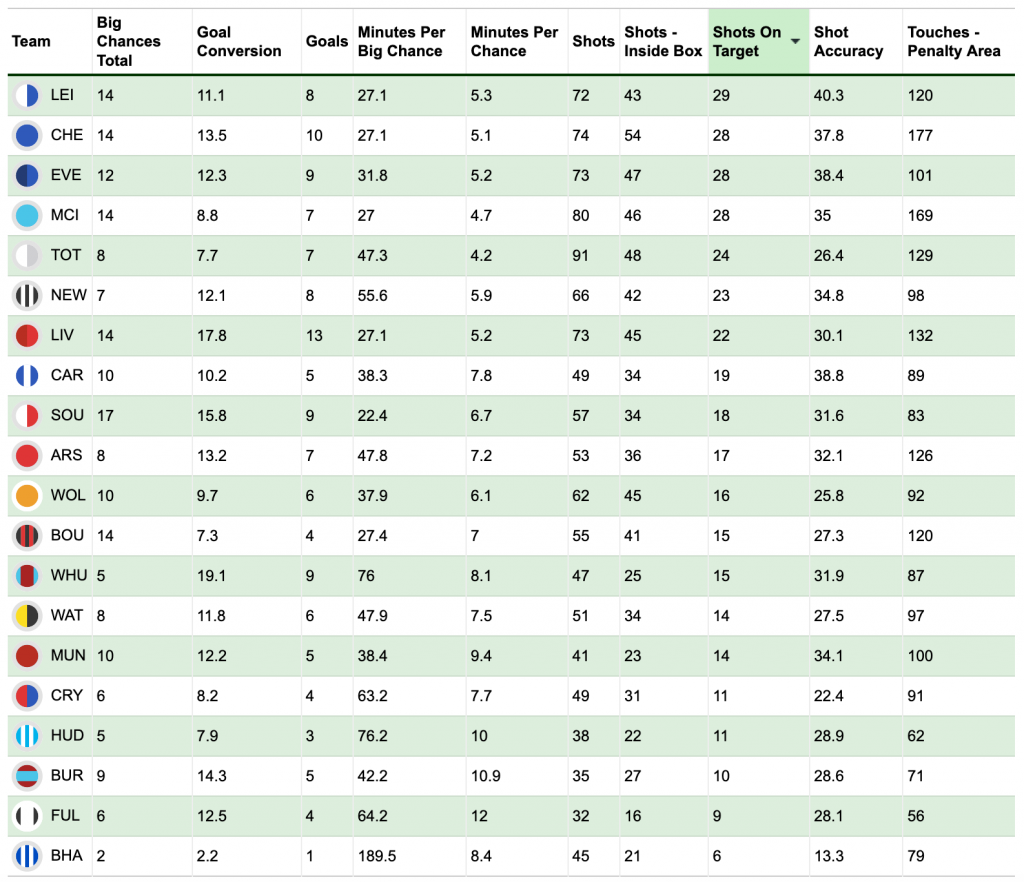Click the LEI team badge icon

[x=27, y=95]
